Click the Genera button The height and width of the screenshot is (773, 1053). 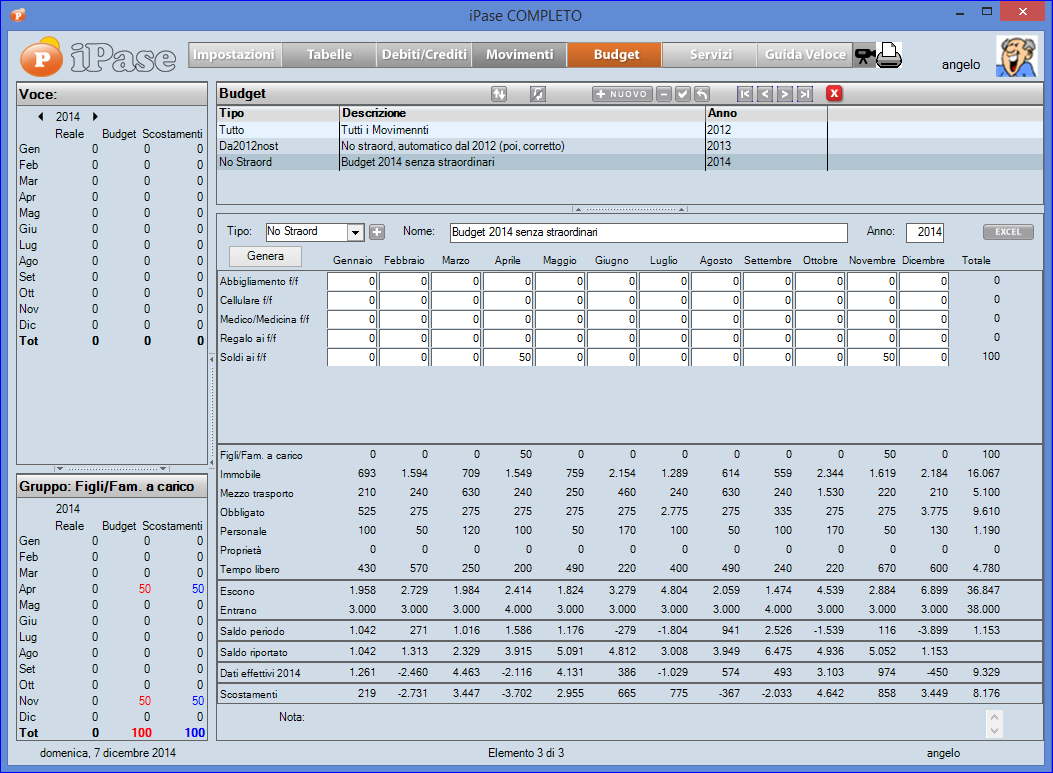click(x=264, y=256)
